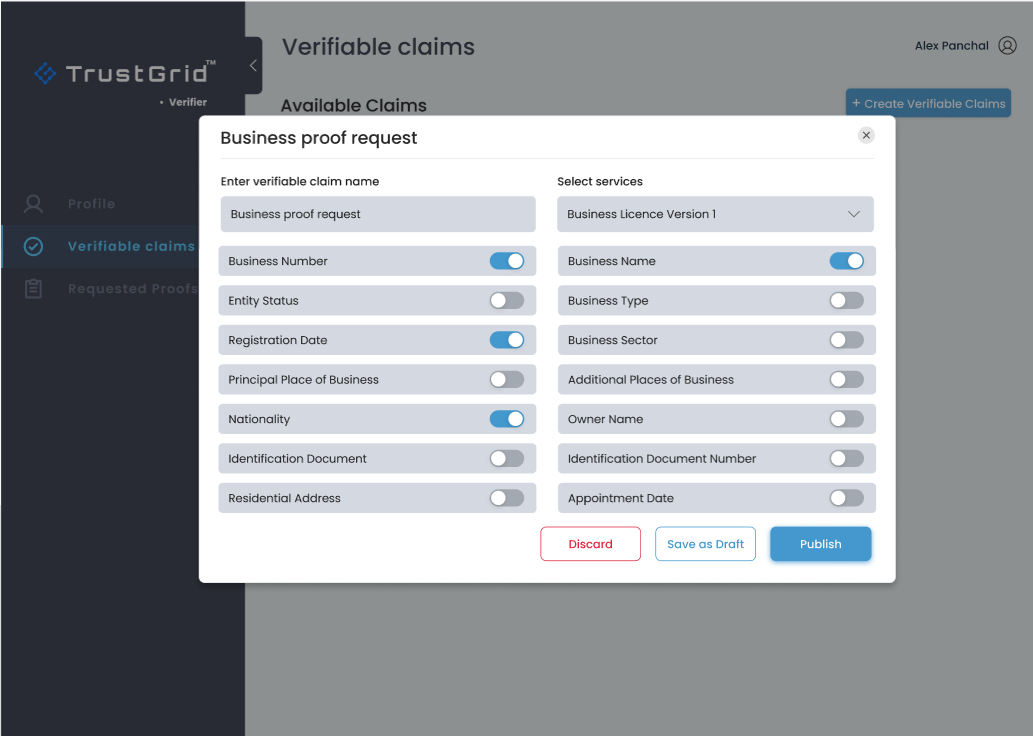Open the user account avatar icon
1033x736 pixels.
1007,46
